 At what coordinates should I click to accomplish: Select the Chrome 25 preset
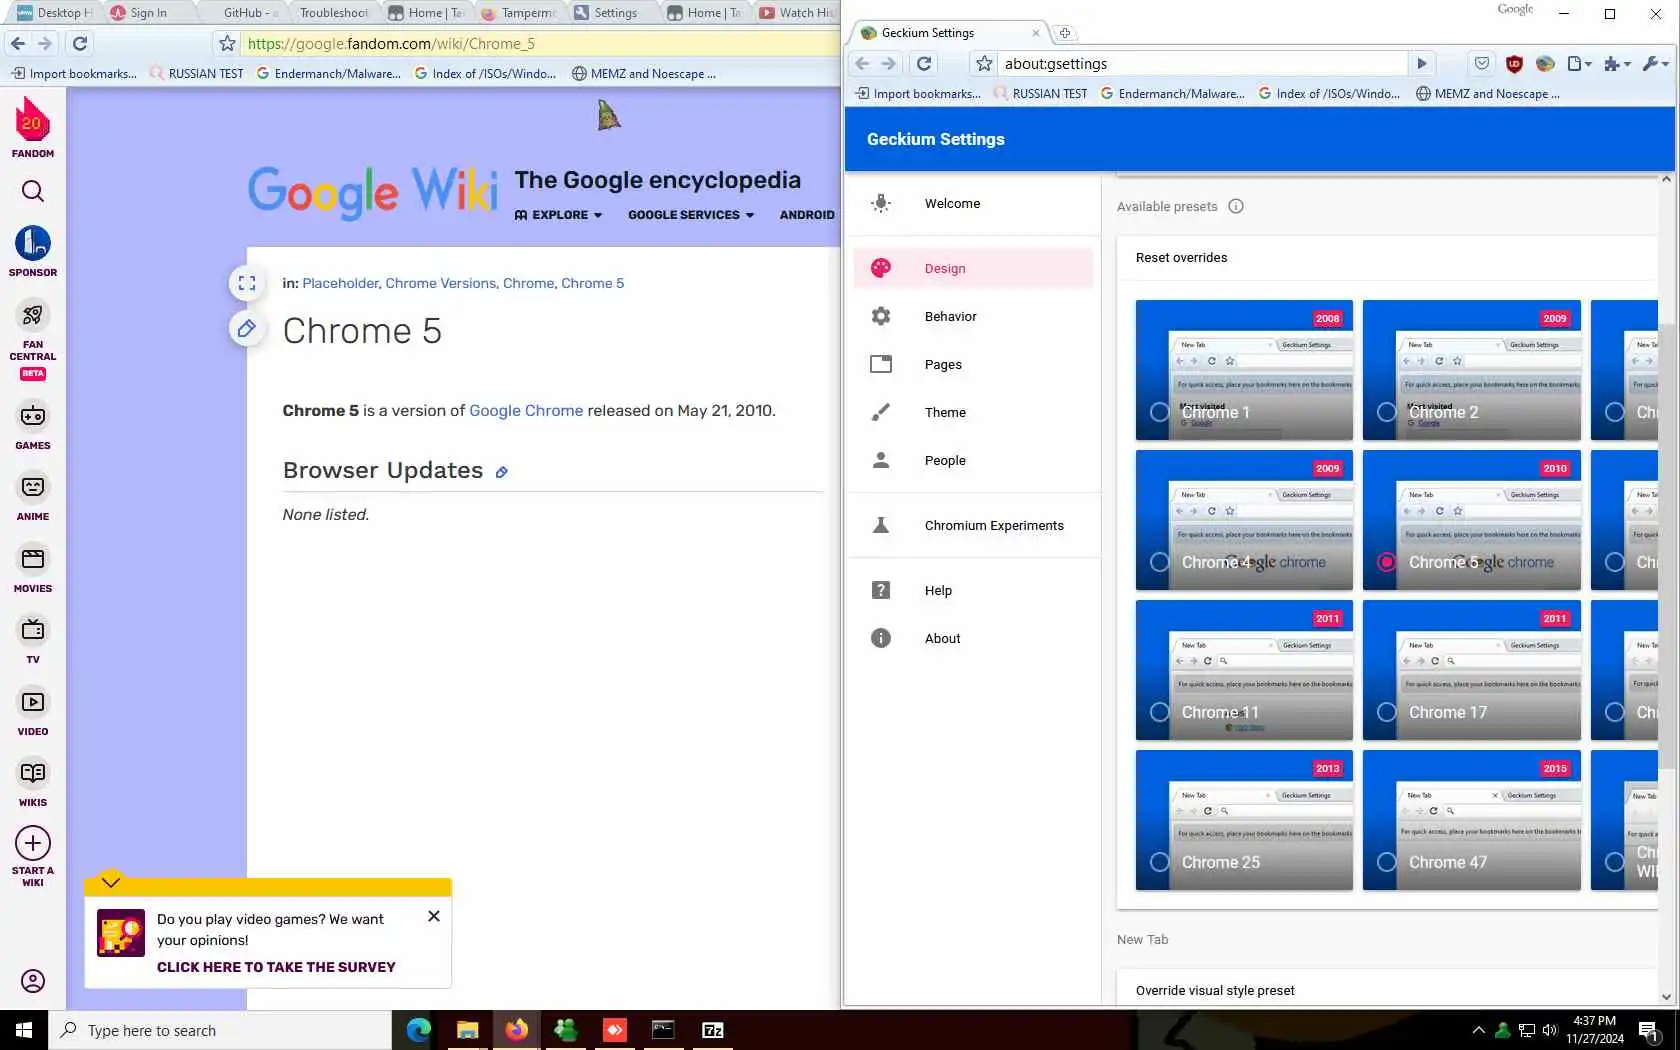click(x=1244, y=820)
